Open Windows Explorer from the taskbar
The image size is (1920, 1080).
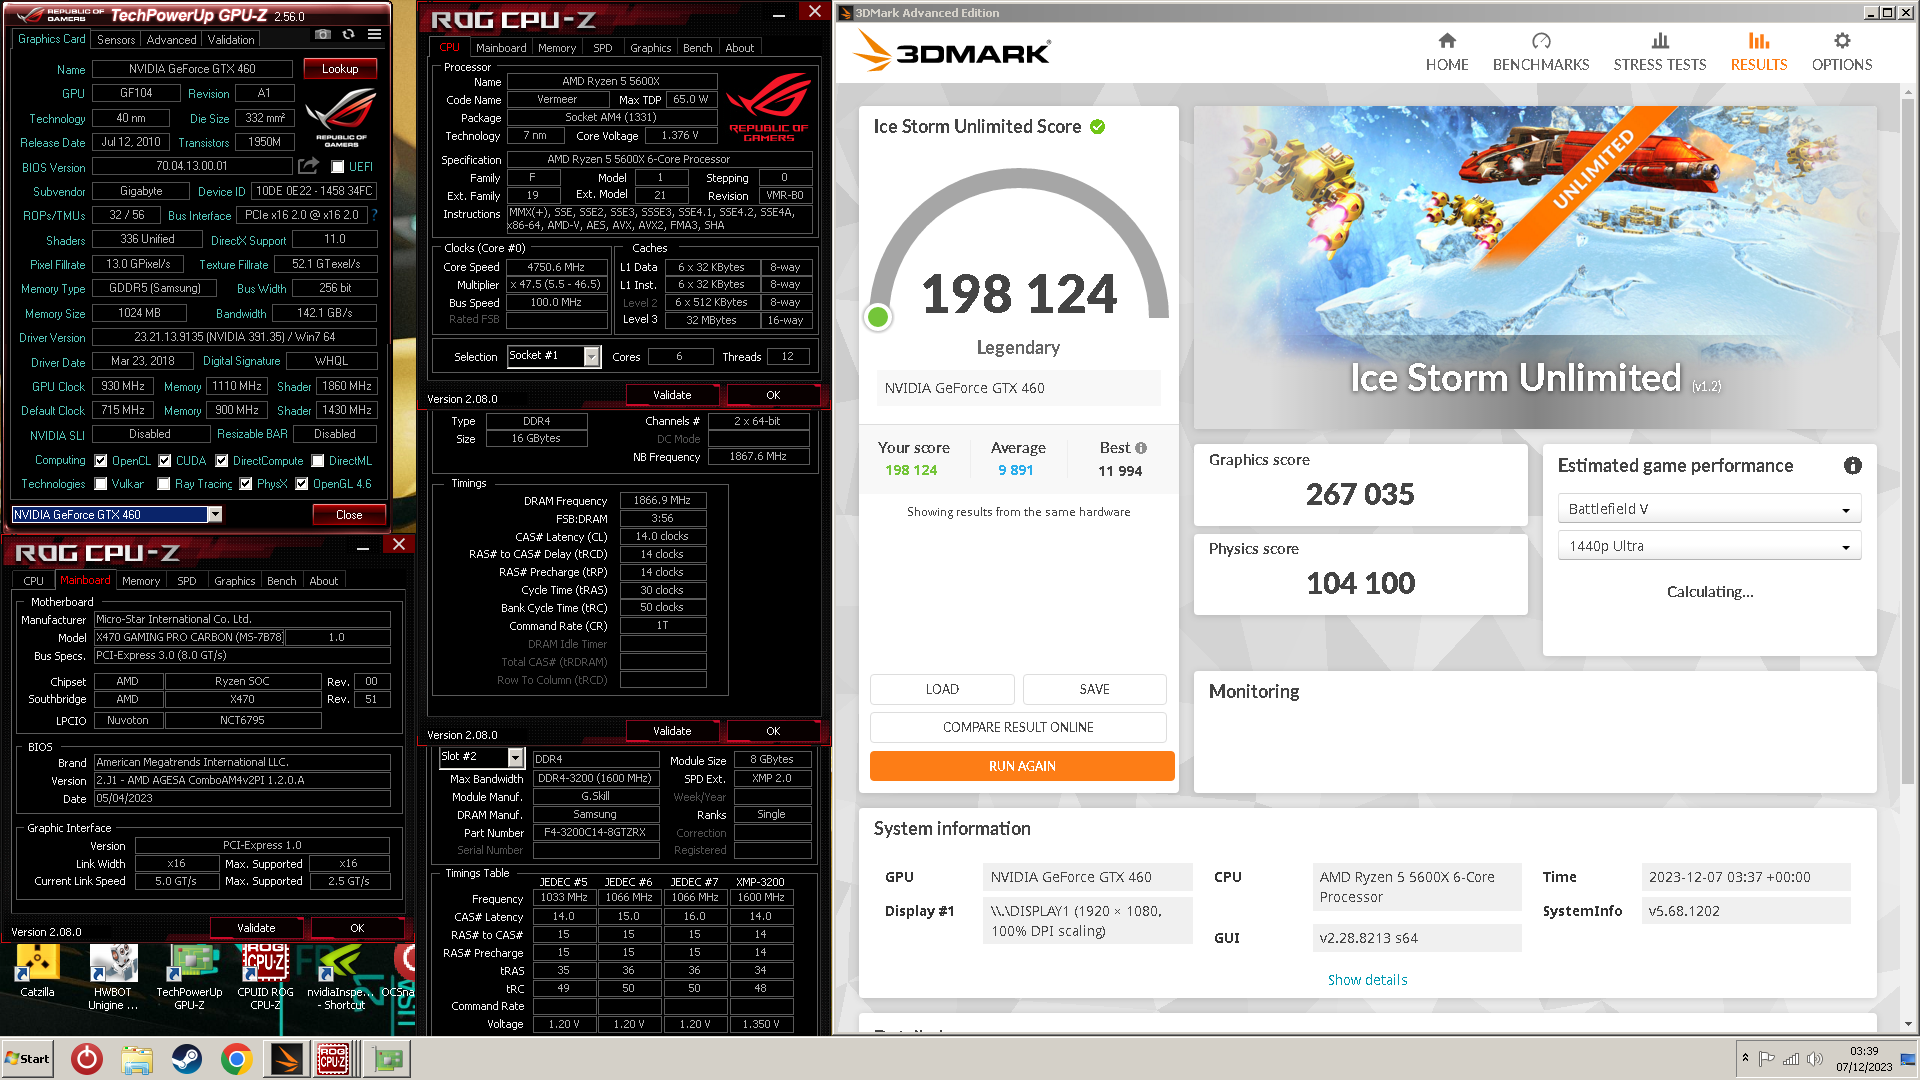[137, 1059]
